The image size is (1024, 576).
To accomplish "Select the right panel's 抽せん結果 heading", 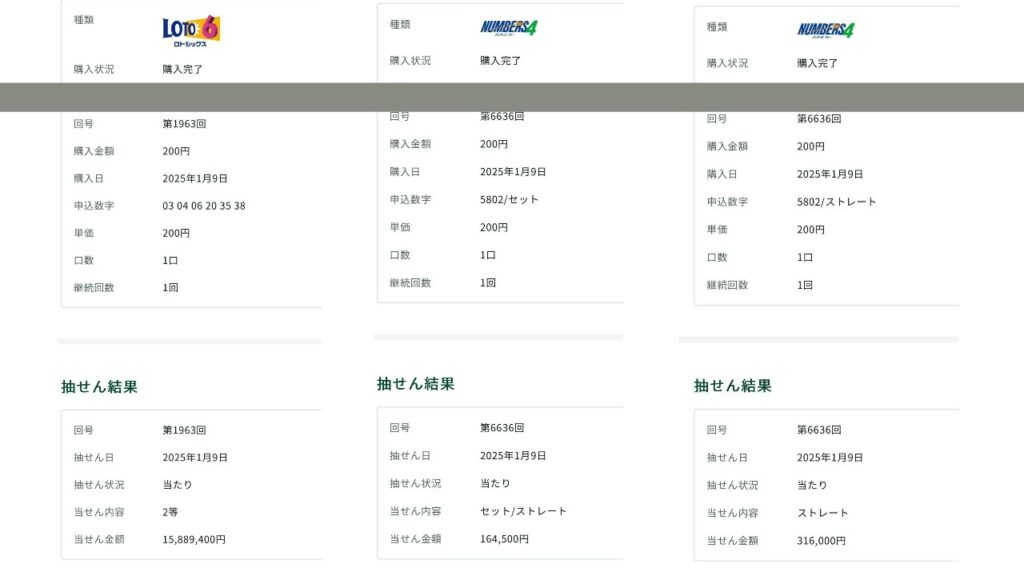I will [732, 386].
